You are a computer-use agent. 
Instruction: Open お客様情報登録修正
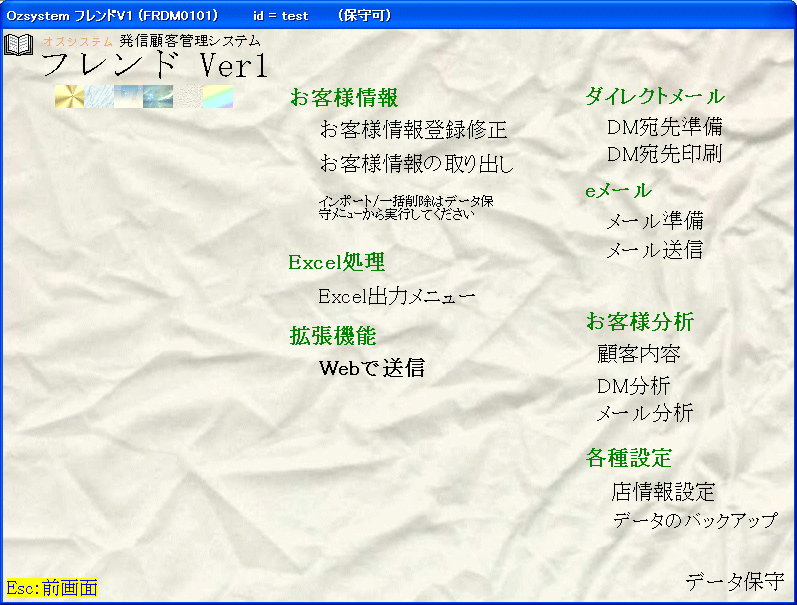[x=413, y=130]
